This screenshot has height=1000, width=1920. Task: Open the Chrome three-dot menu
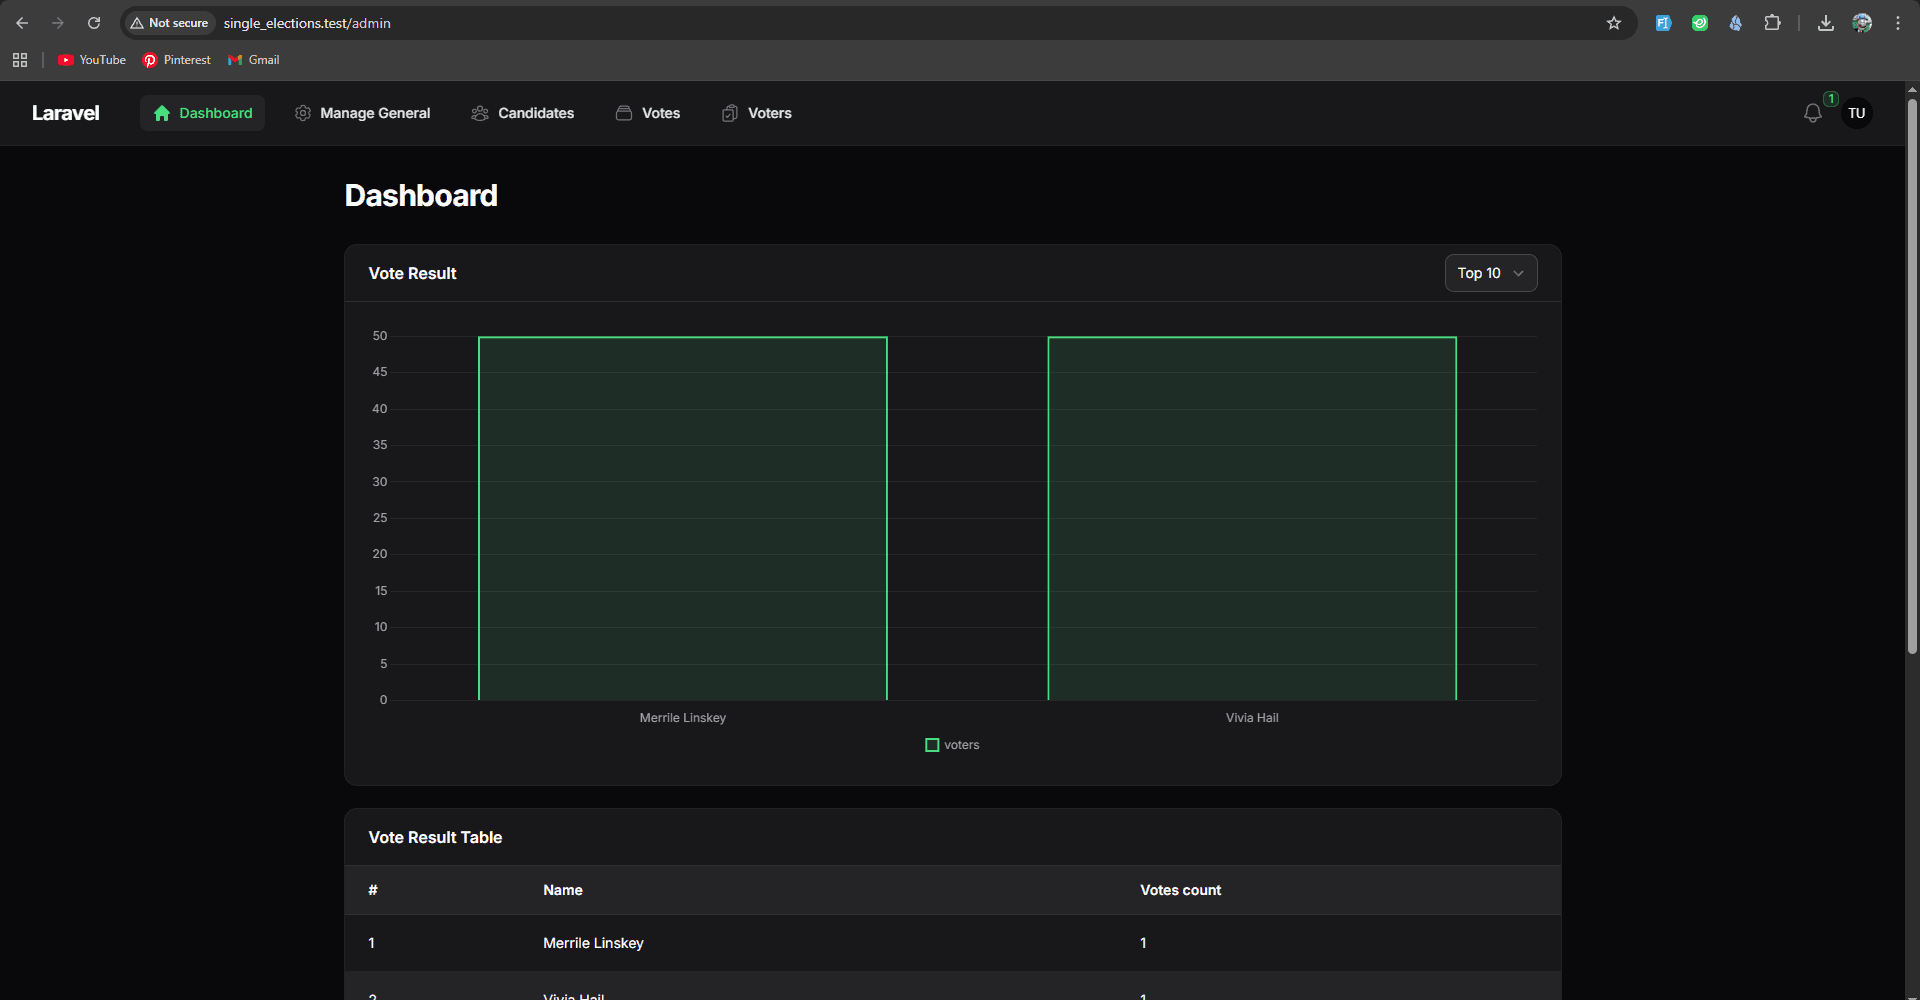(1897, 23)
